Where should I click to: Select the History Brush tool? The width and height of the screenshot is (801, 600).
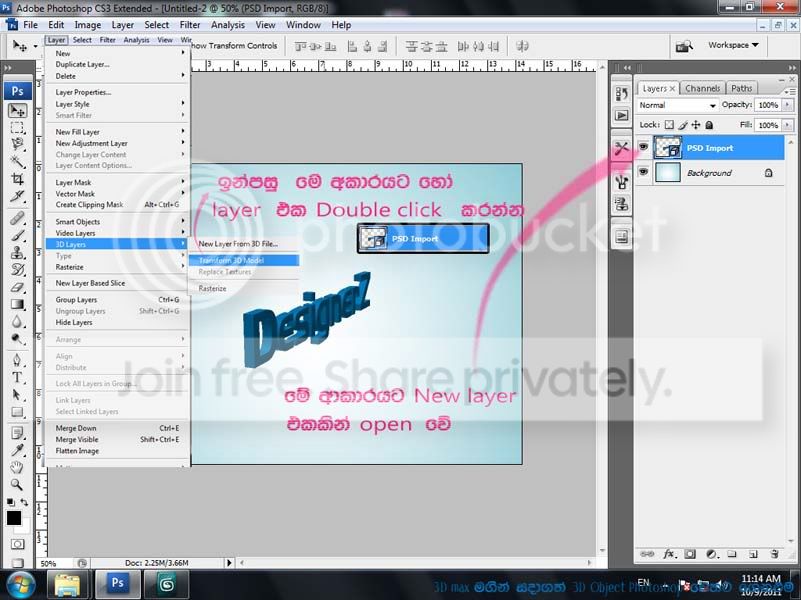pos(17,270)
